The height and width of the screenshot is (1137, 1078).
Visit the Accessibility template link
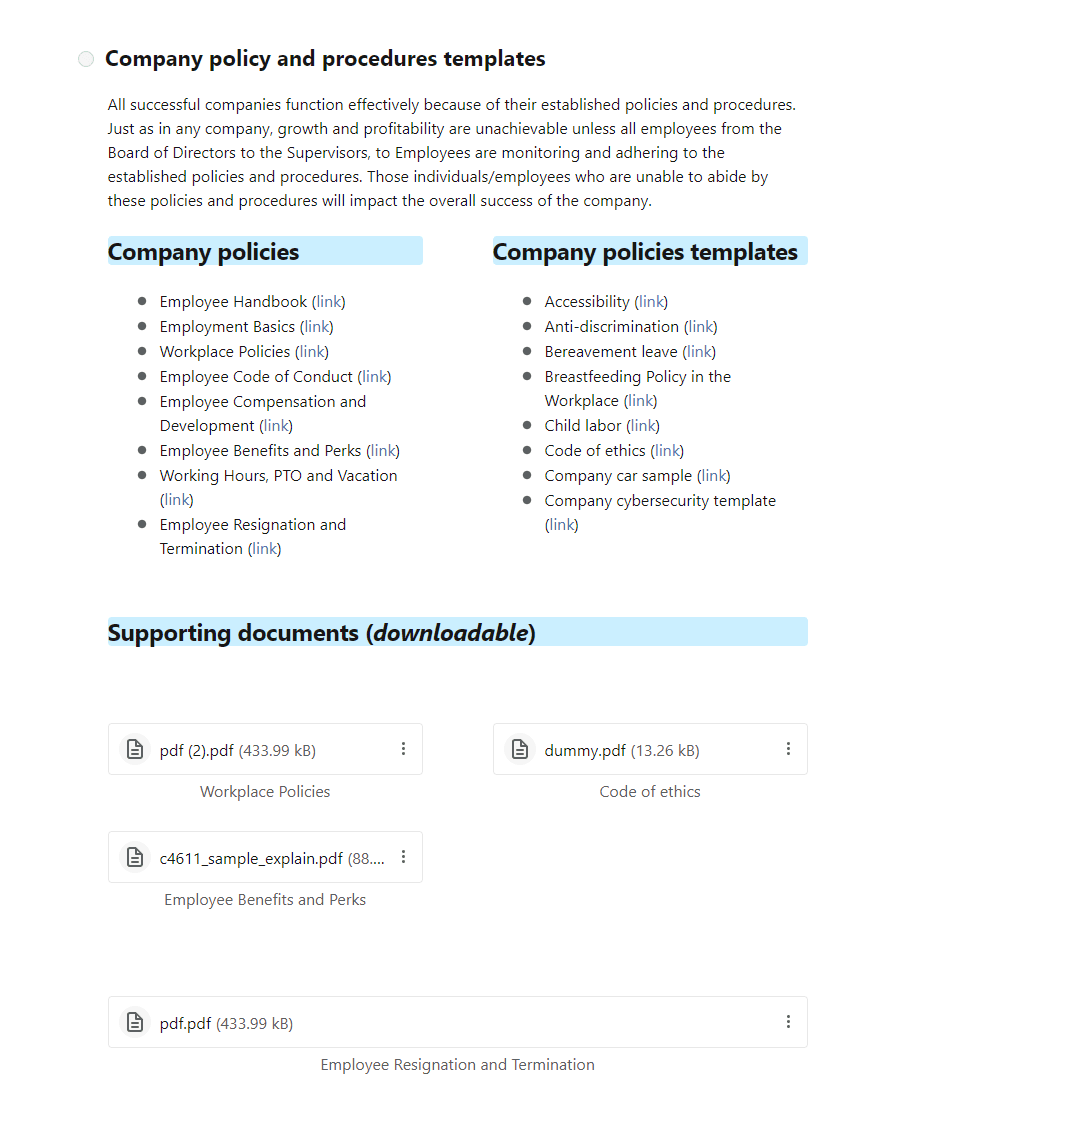pos(651,302)
